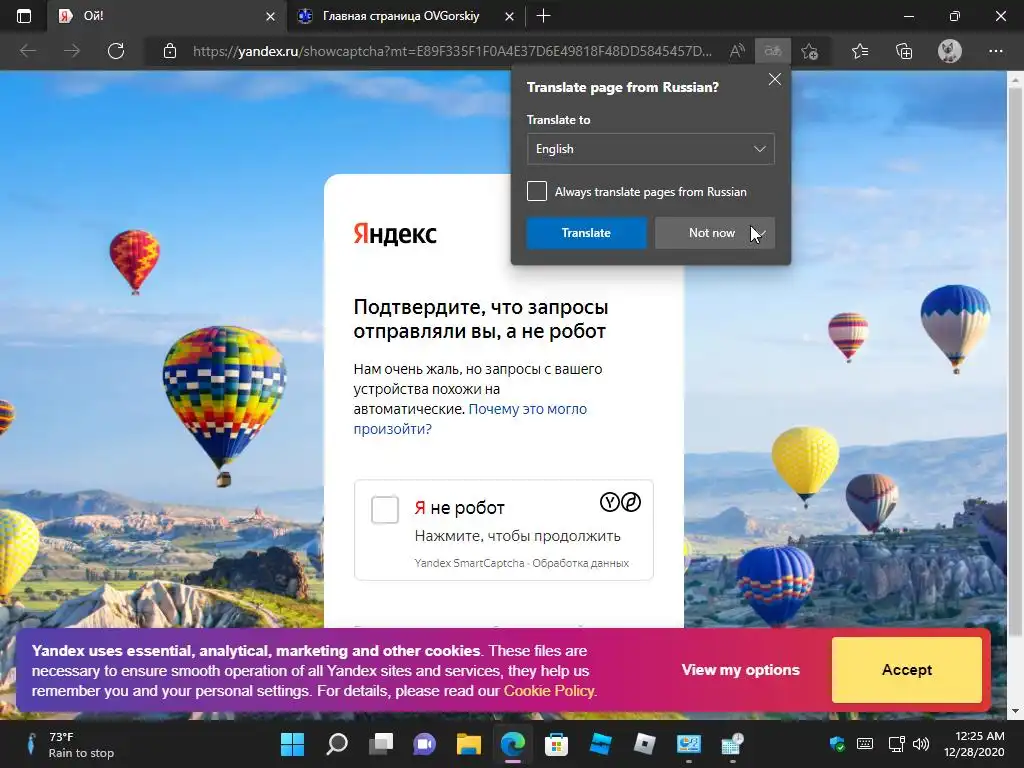Open Read aloud icon in address bar
Screen dimensions: 1024x768
click(737, 51)
